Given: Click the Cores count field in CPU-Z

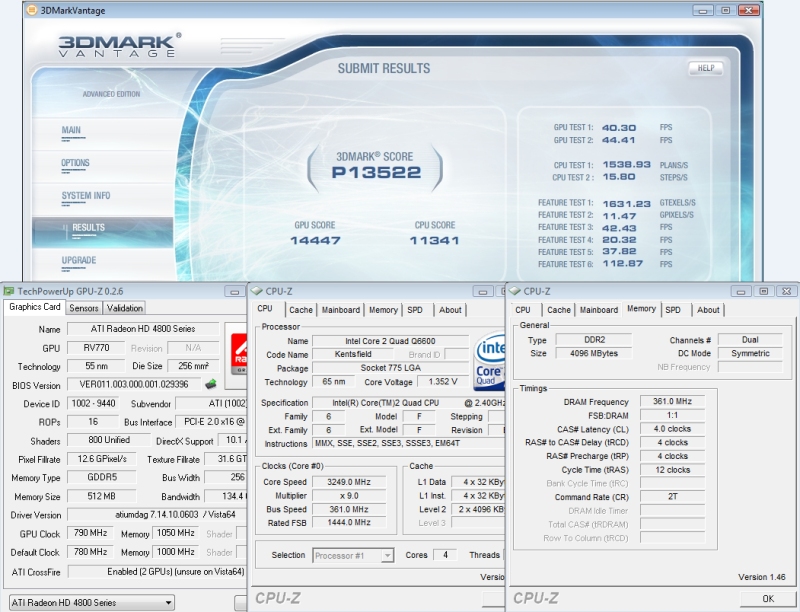Looking at the screenshot, I should click(x=445, y=555).
